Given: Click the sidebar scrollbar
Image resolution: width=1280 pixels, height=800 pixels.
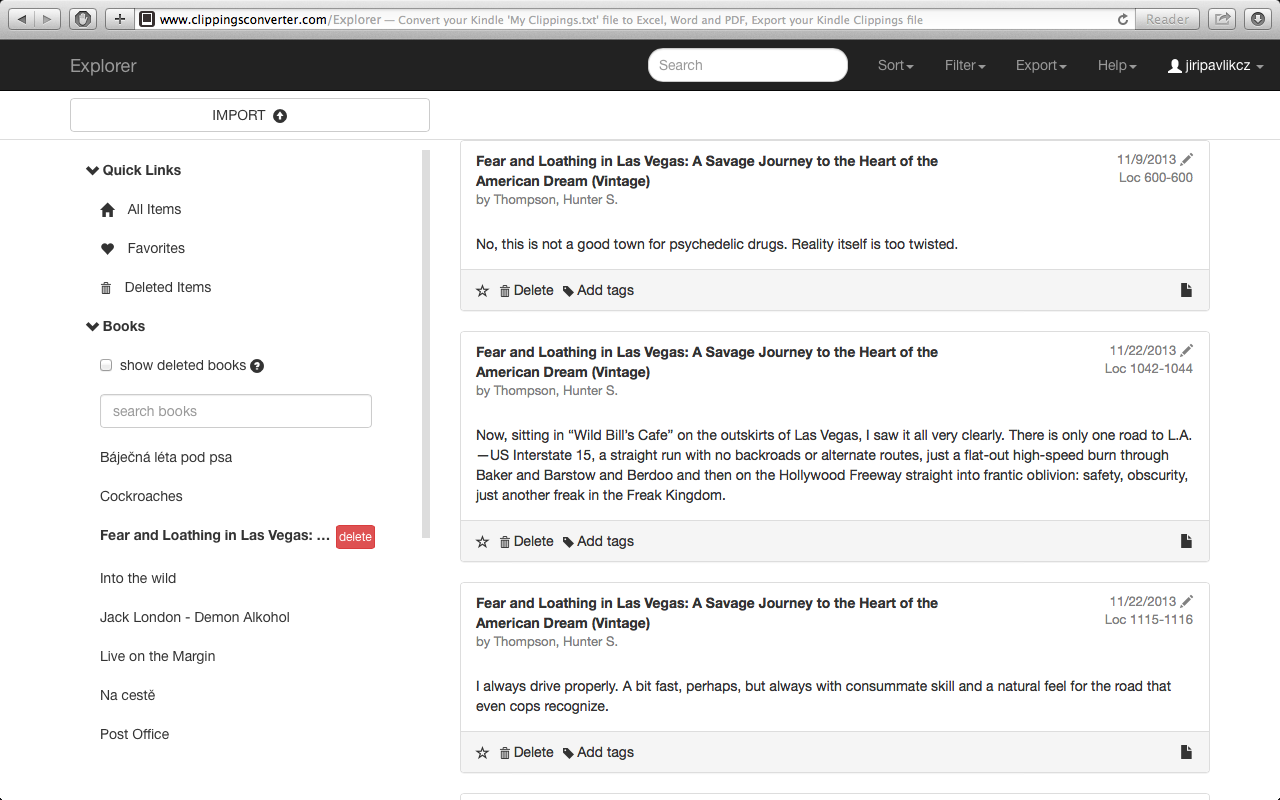Looking at the screenshot, I should point(426,344).
